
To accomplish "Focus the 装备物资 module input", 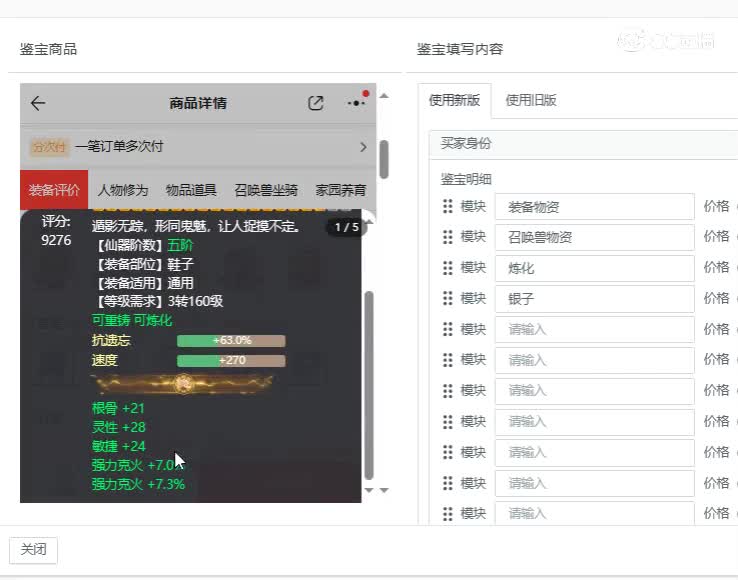I will tap(594, 207).
